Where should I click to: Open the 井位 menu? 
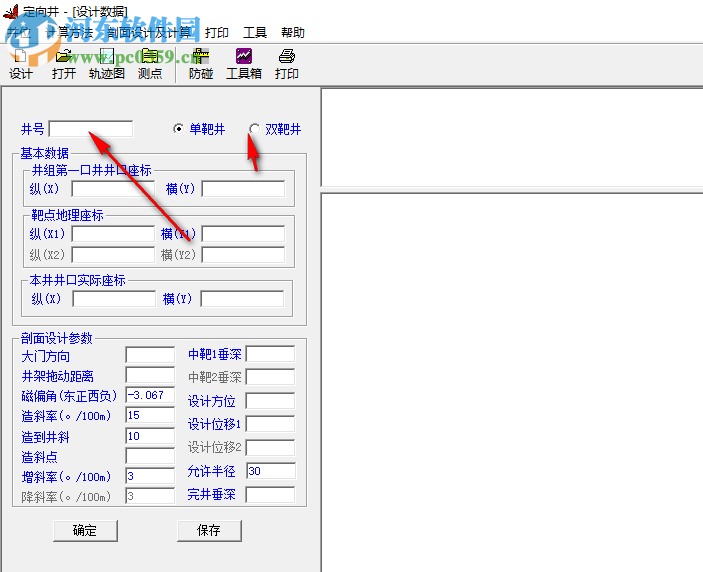pyautogui.click(x=20, y=32)
